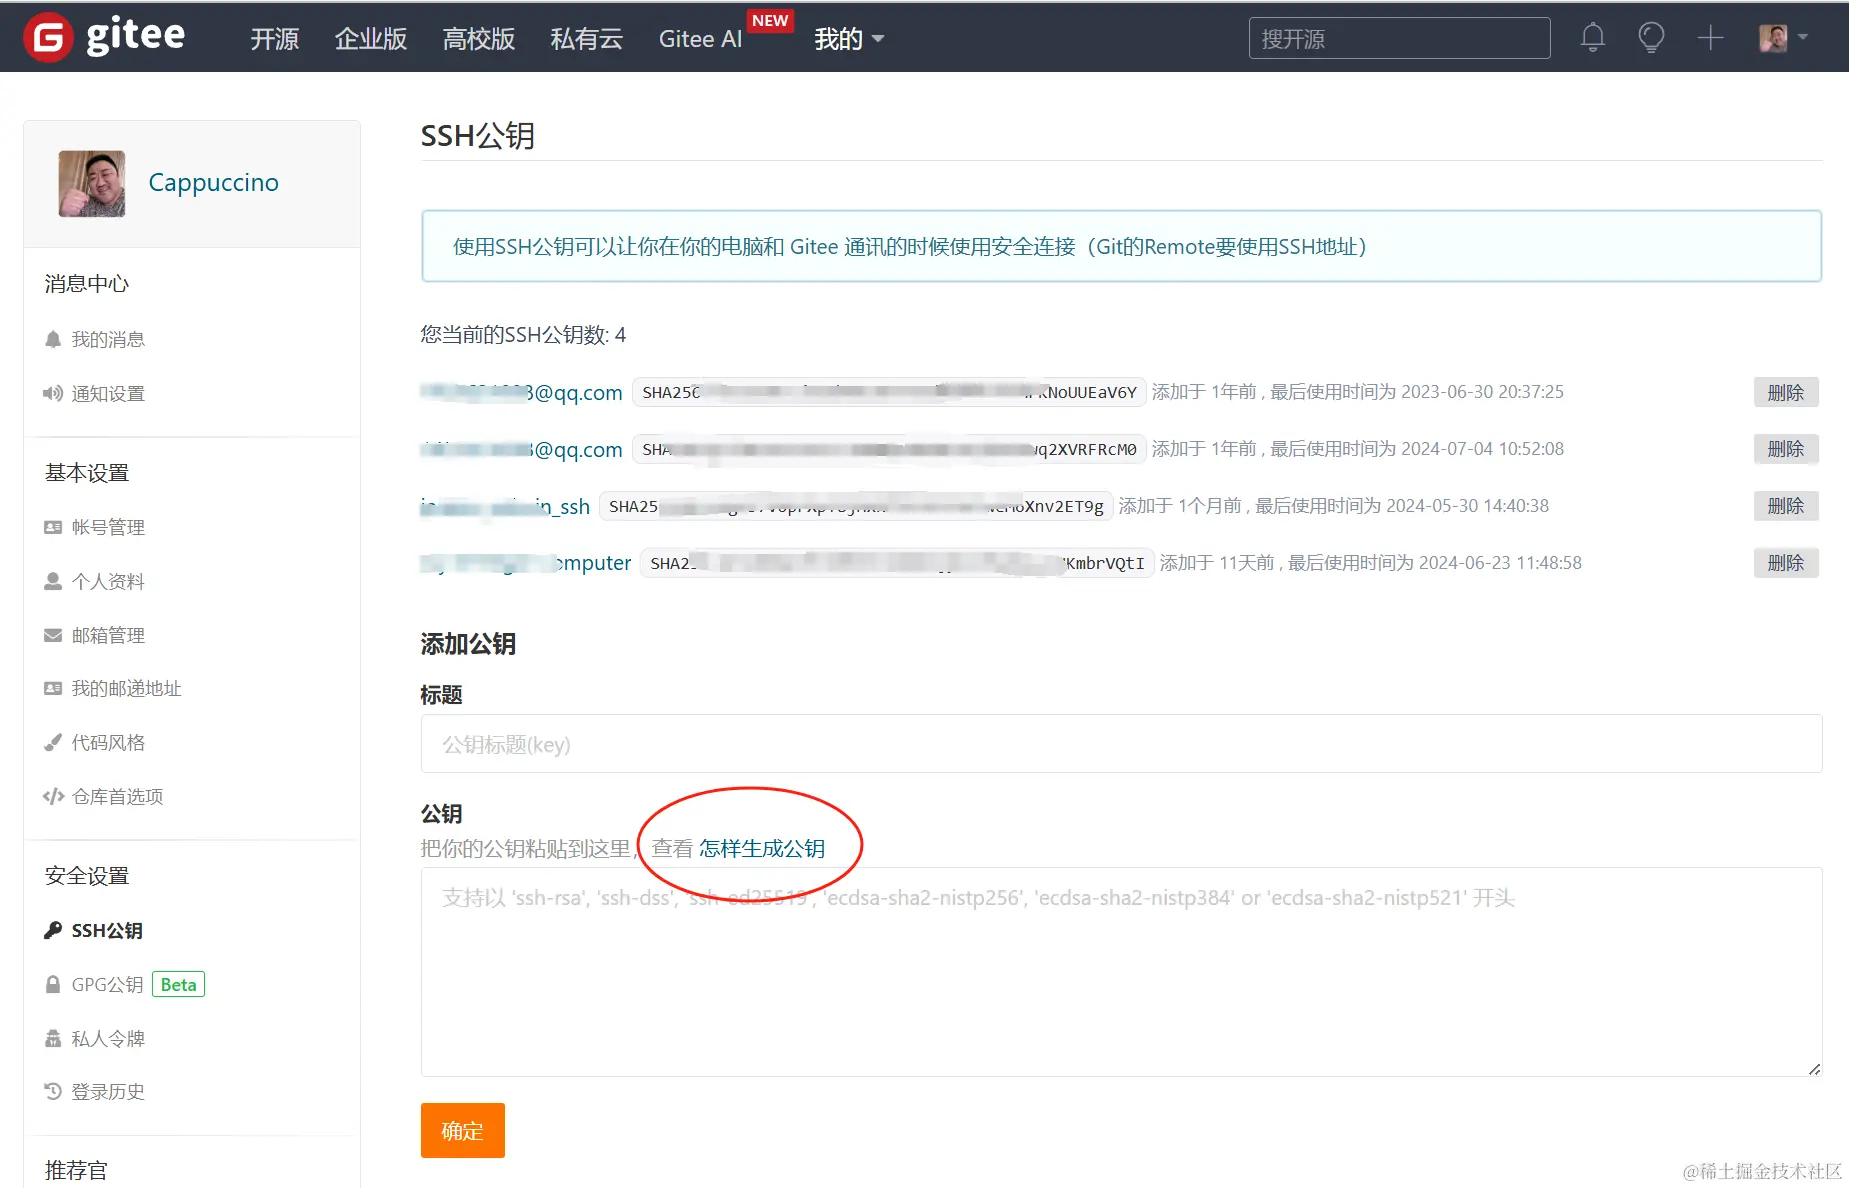Viewport: 1849px width, 1188px height.
Task: Open 登录历史 in the sidebar
Action: pos(108,1091)
